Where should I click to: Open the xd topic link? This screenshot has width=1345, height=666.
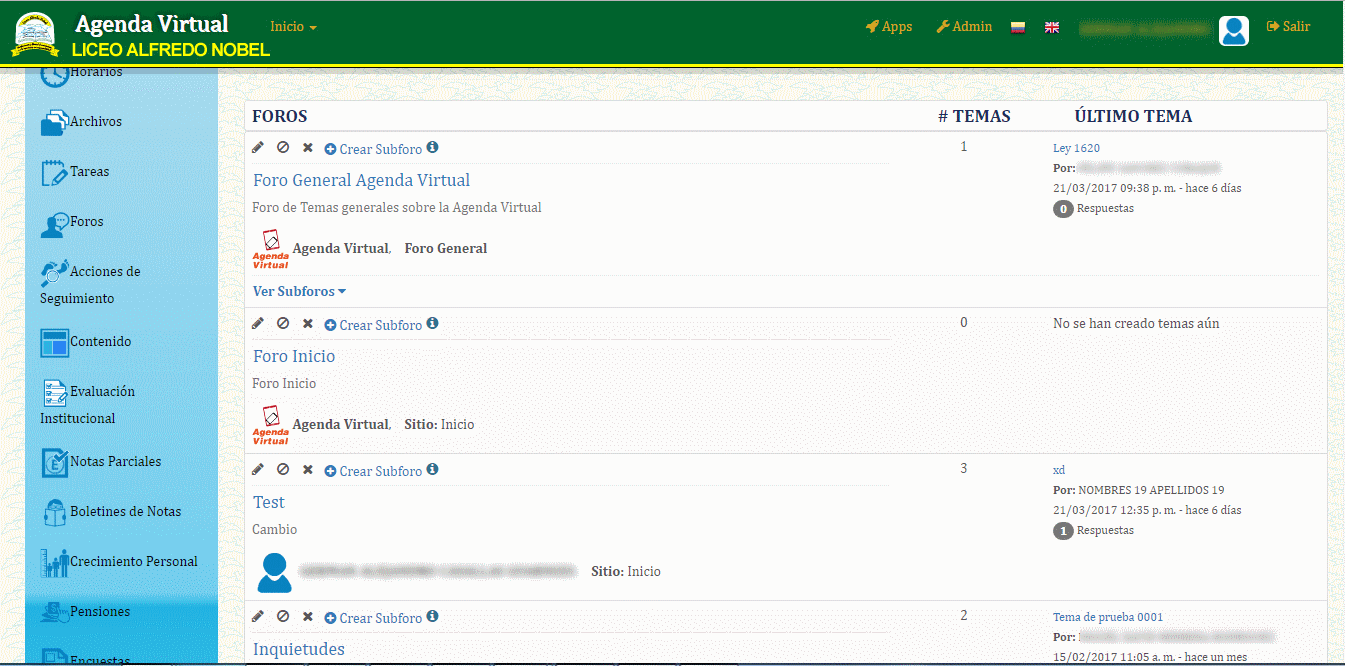point(1059,470)
